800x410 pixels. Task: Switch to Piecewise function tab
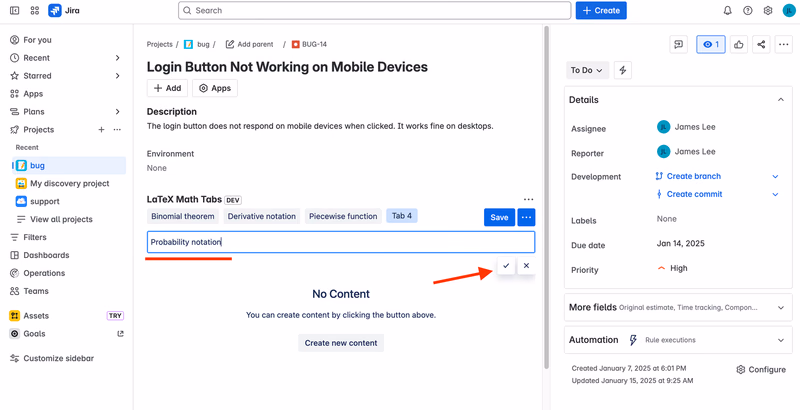(343, 216)
